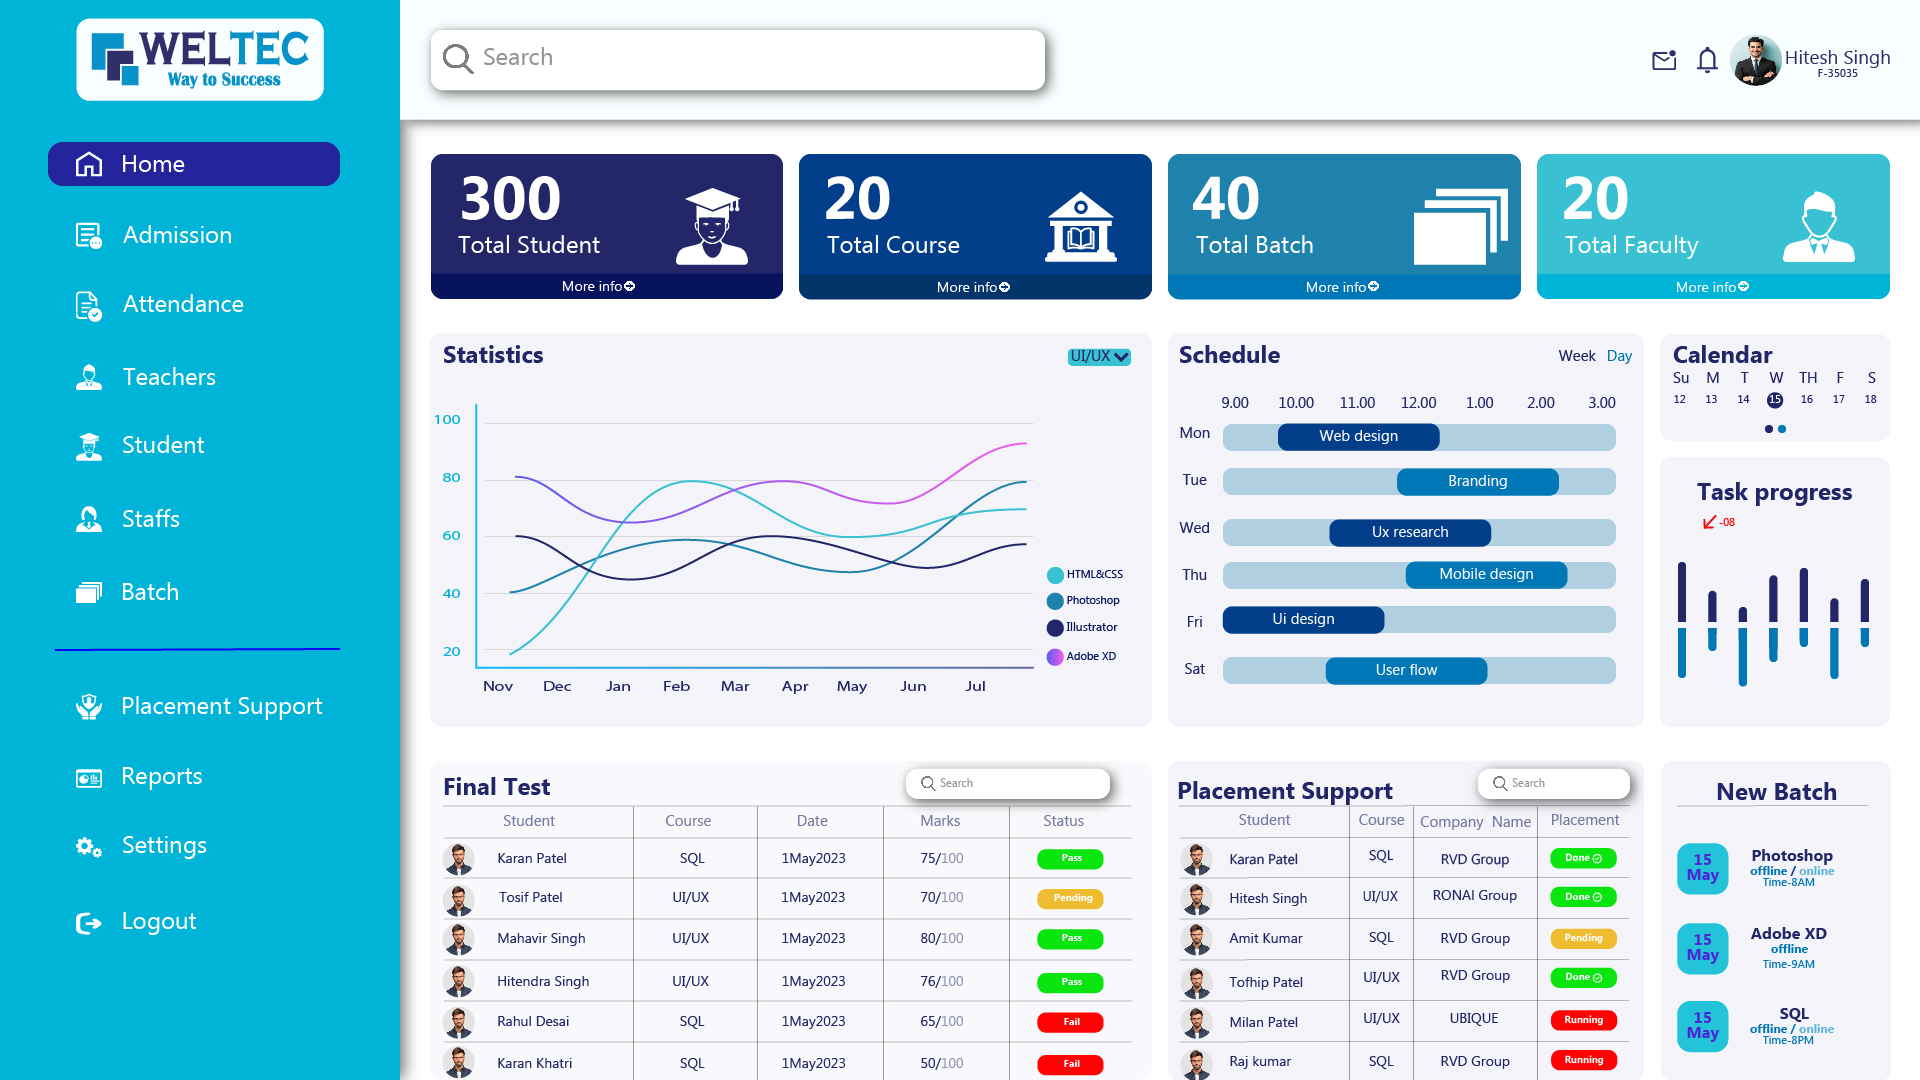1920x1080 pixels.
Task: Select the Batch menu item
Action: tap(150, 592)
